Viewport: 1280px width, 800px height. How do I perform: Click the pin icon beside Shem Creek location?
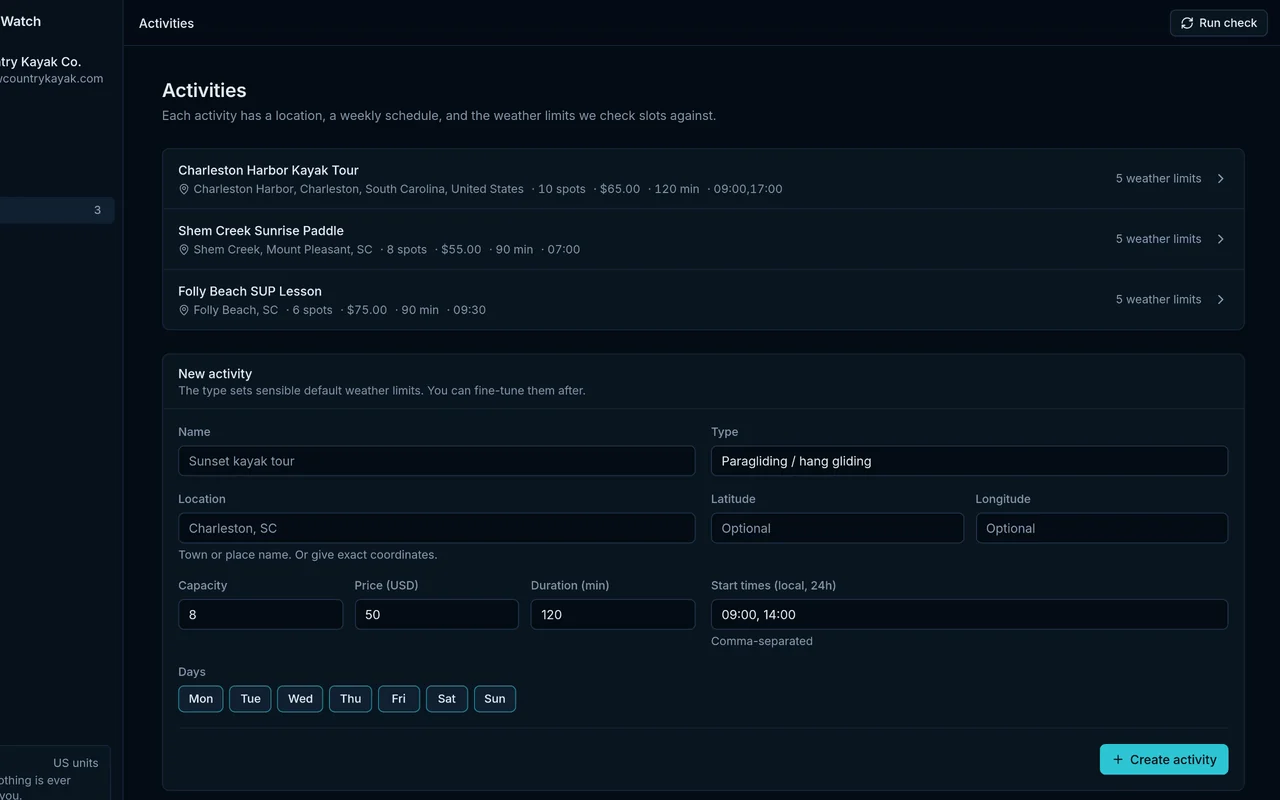coord(184,250)
